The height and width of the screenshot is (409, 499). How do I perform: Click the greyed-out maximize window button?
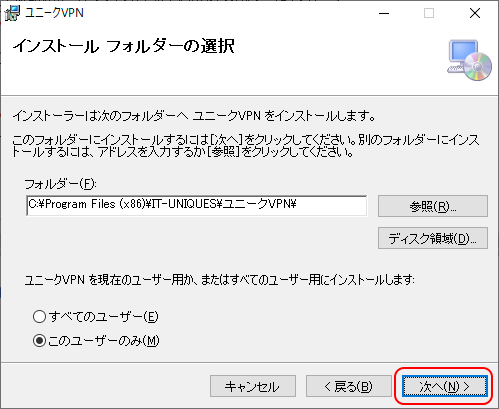click(429, 13)
